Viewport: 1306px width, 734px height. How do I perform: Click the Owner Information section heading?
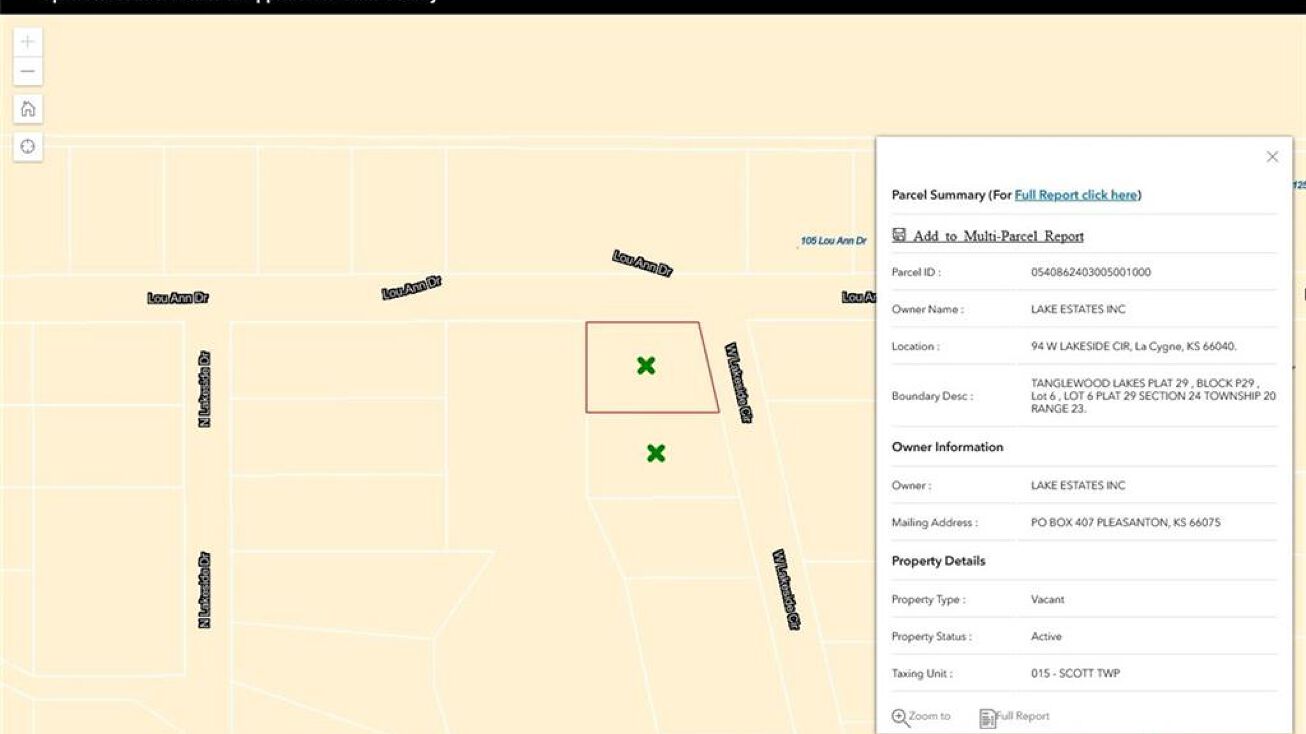pyautogui.click(x=947, y=447)
